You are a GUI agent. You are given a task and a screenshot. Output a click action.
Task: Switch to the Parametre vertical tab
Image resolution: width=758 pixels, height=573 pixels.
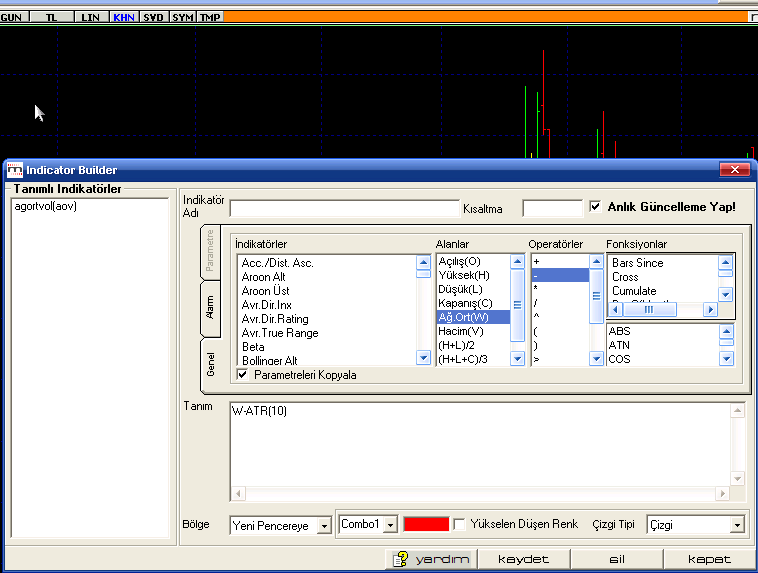[x=210, y=250]
